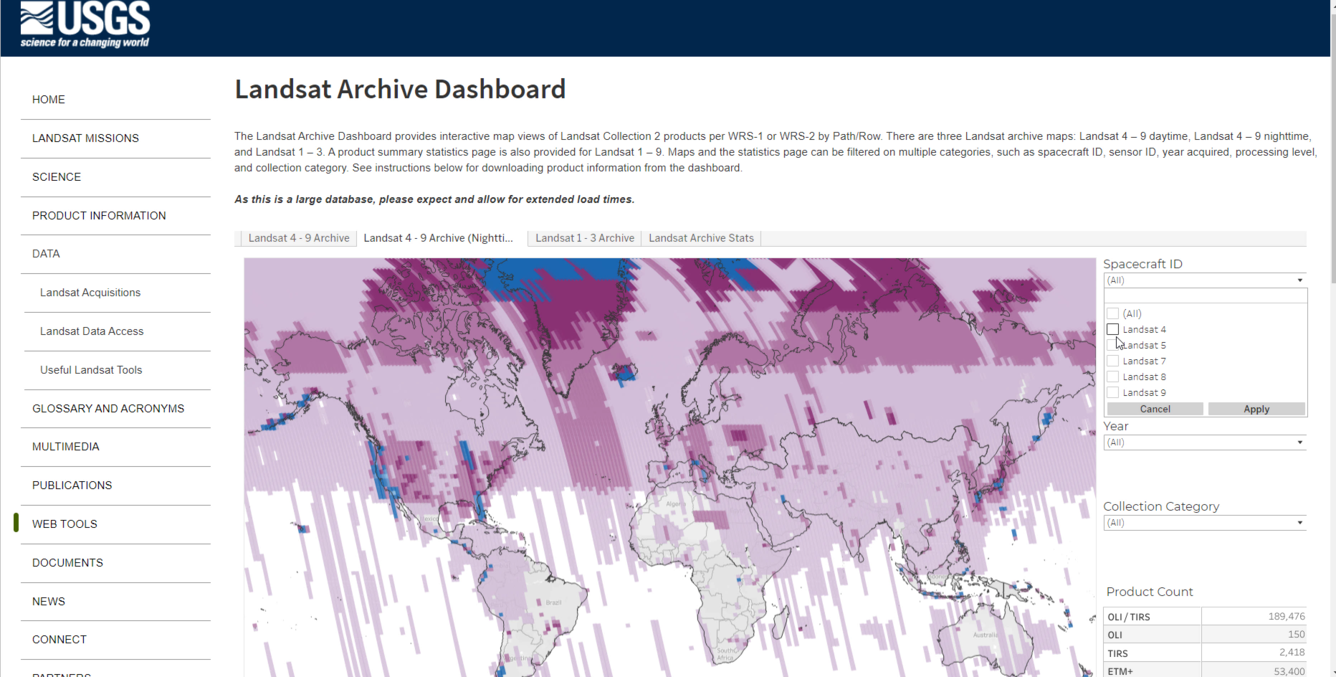The width and height of the screenshot is (1336, 677).
Task: Switch to the Landsat 4 - 9 Archive tab
Action: tap(298, 238)
